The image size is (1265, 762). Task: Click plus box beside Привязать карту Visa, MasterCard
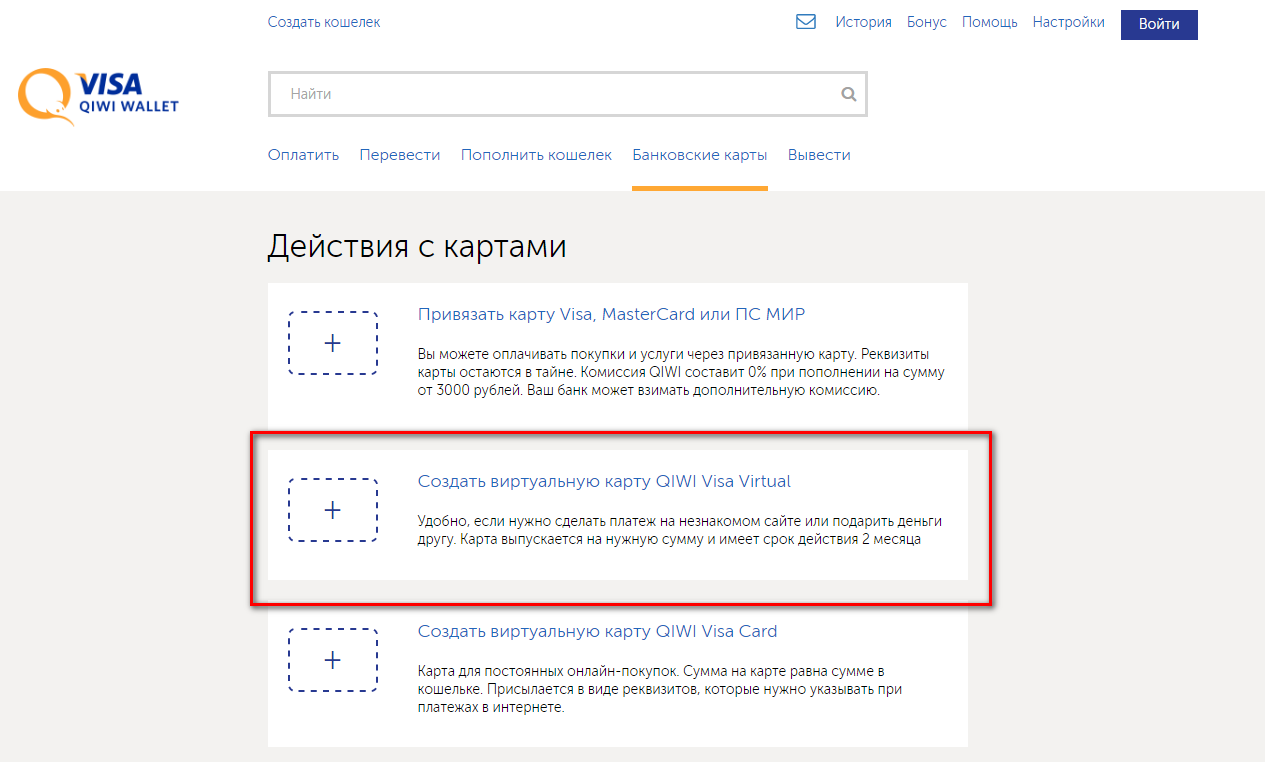coord(333,343)
